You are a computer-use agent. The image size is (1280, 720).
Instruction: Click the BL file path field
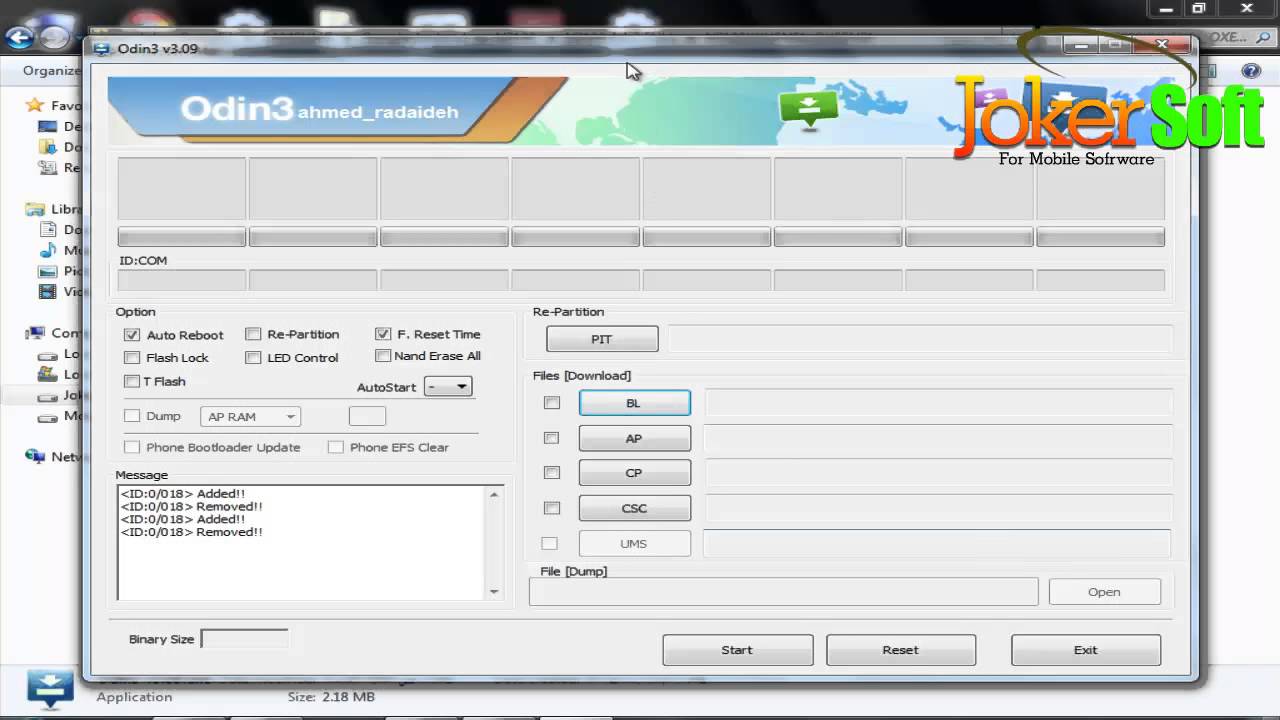pos(938,403)
